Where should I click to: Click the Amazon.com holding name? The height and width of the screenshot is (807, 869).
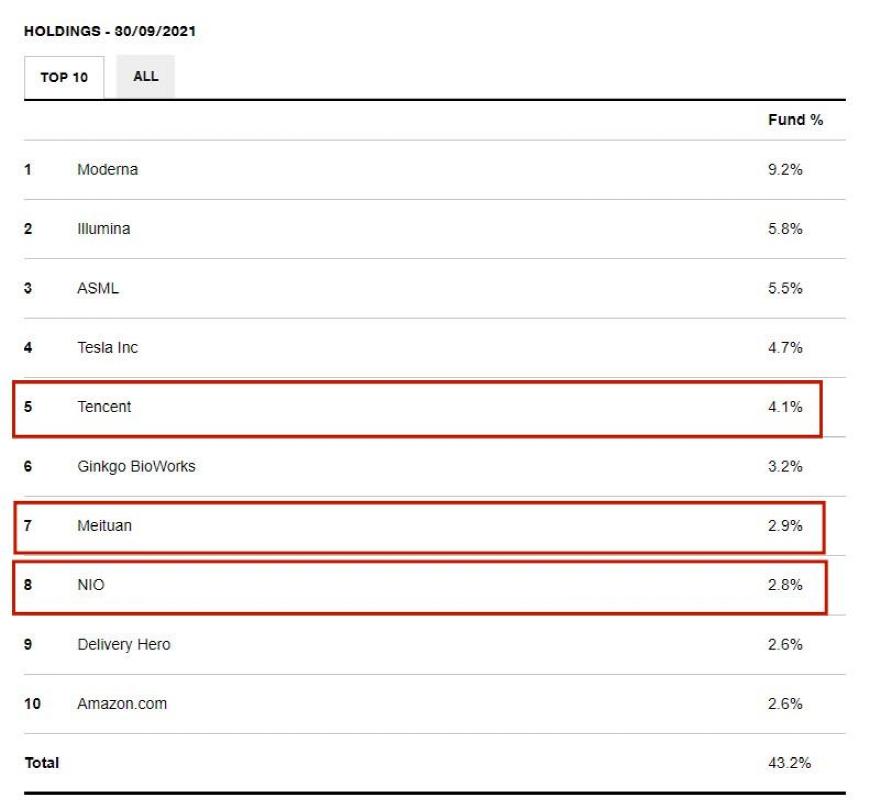pos(122,704)
